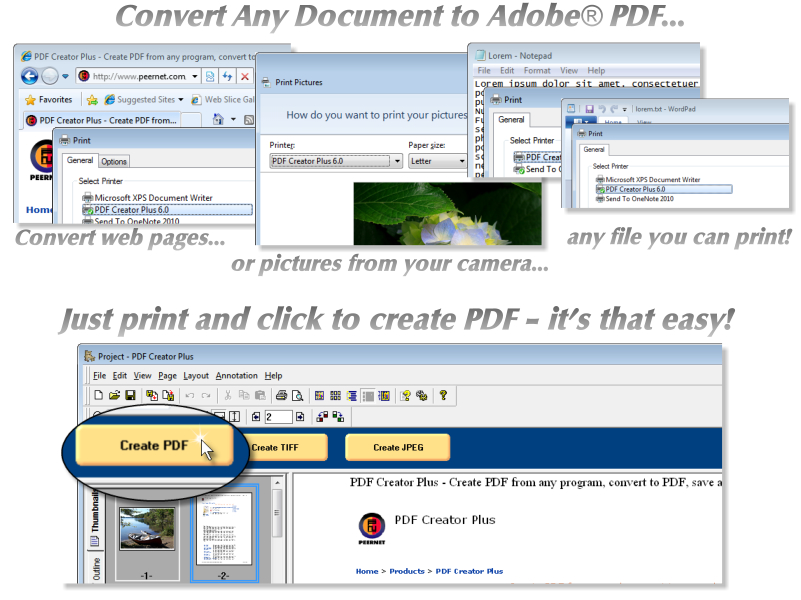The height and width of the screenshot is (600, 801).
Task: Click the Print icon in PDF Creator toolbar
Action: pos(281,395)
